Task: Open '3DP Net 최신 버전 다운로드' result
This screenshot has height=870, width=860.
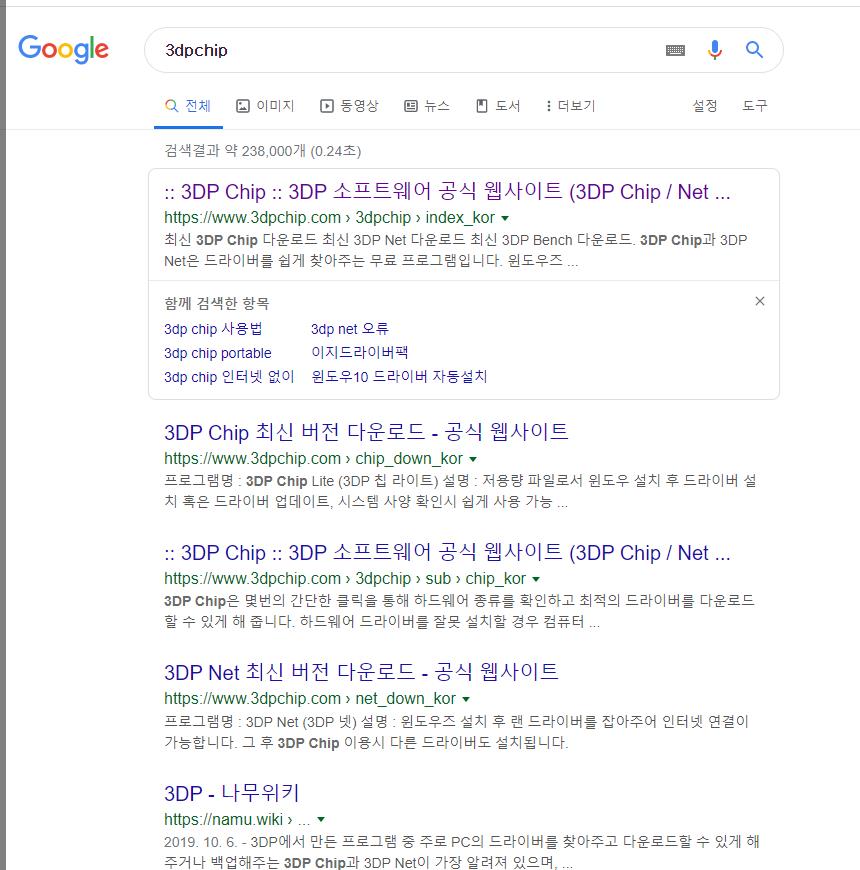Action: [x=361, y=672]
